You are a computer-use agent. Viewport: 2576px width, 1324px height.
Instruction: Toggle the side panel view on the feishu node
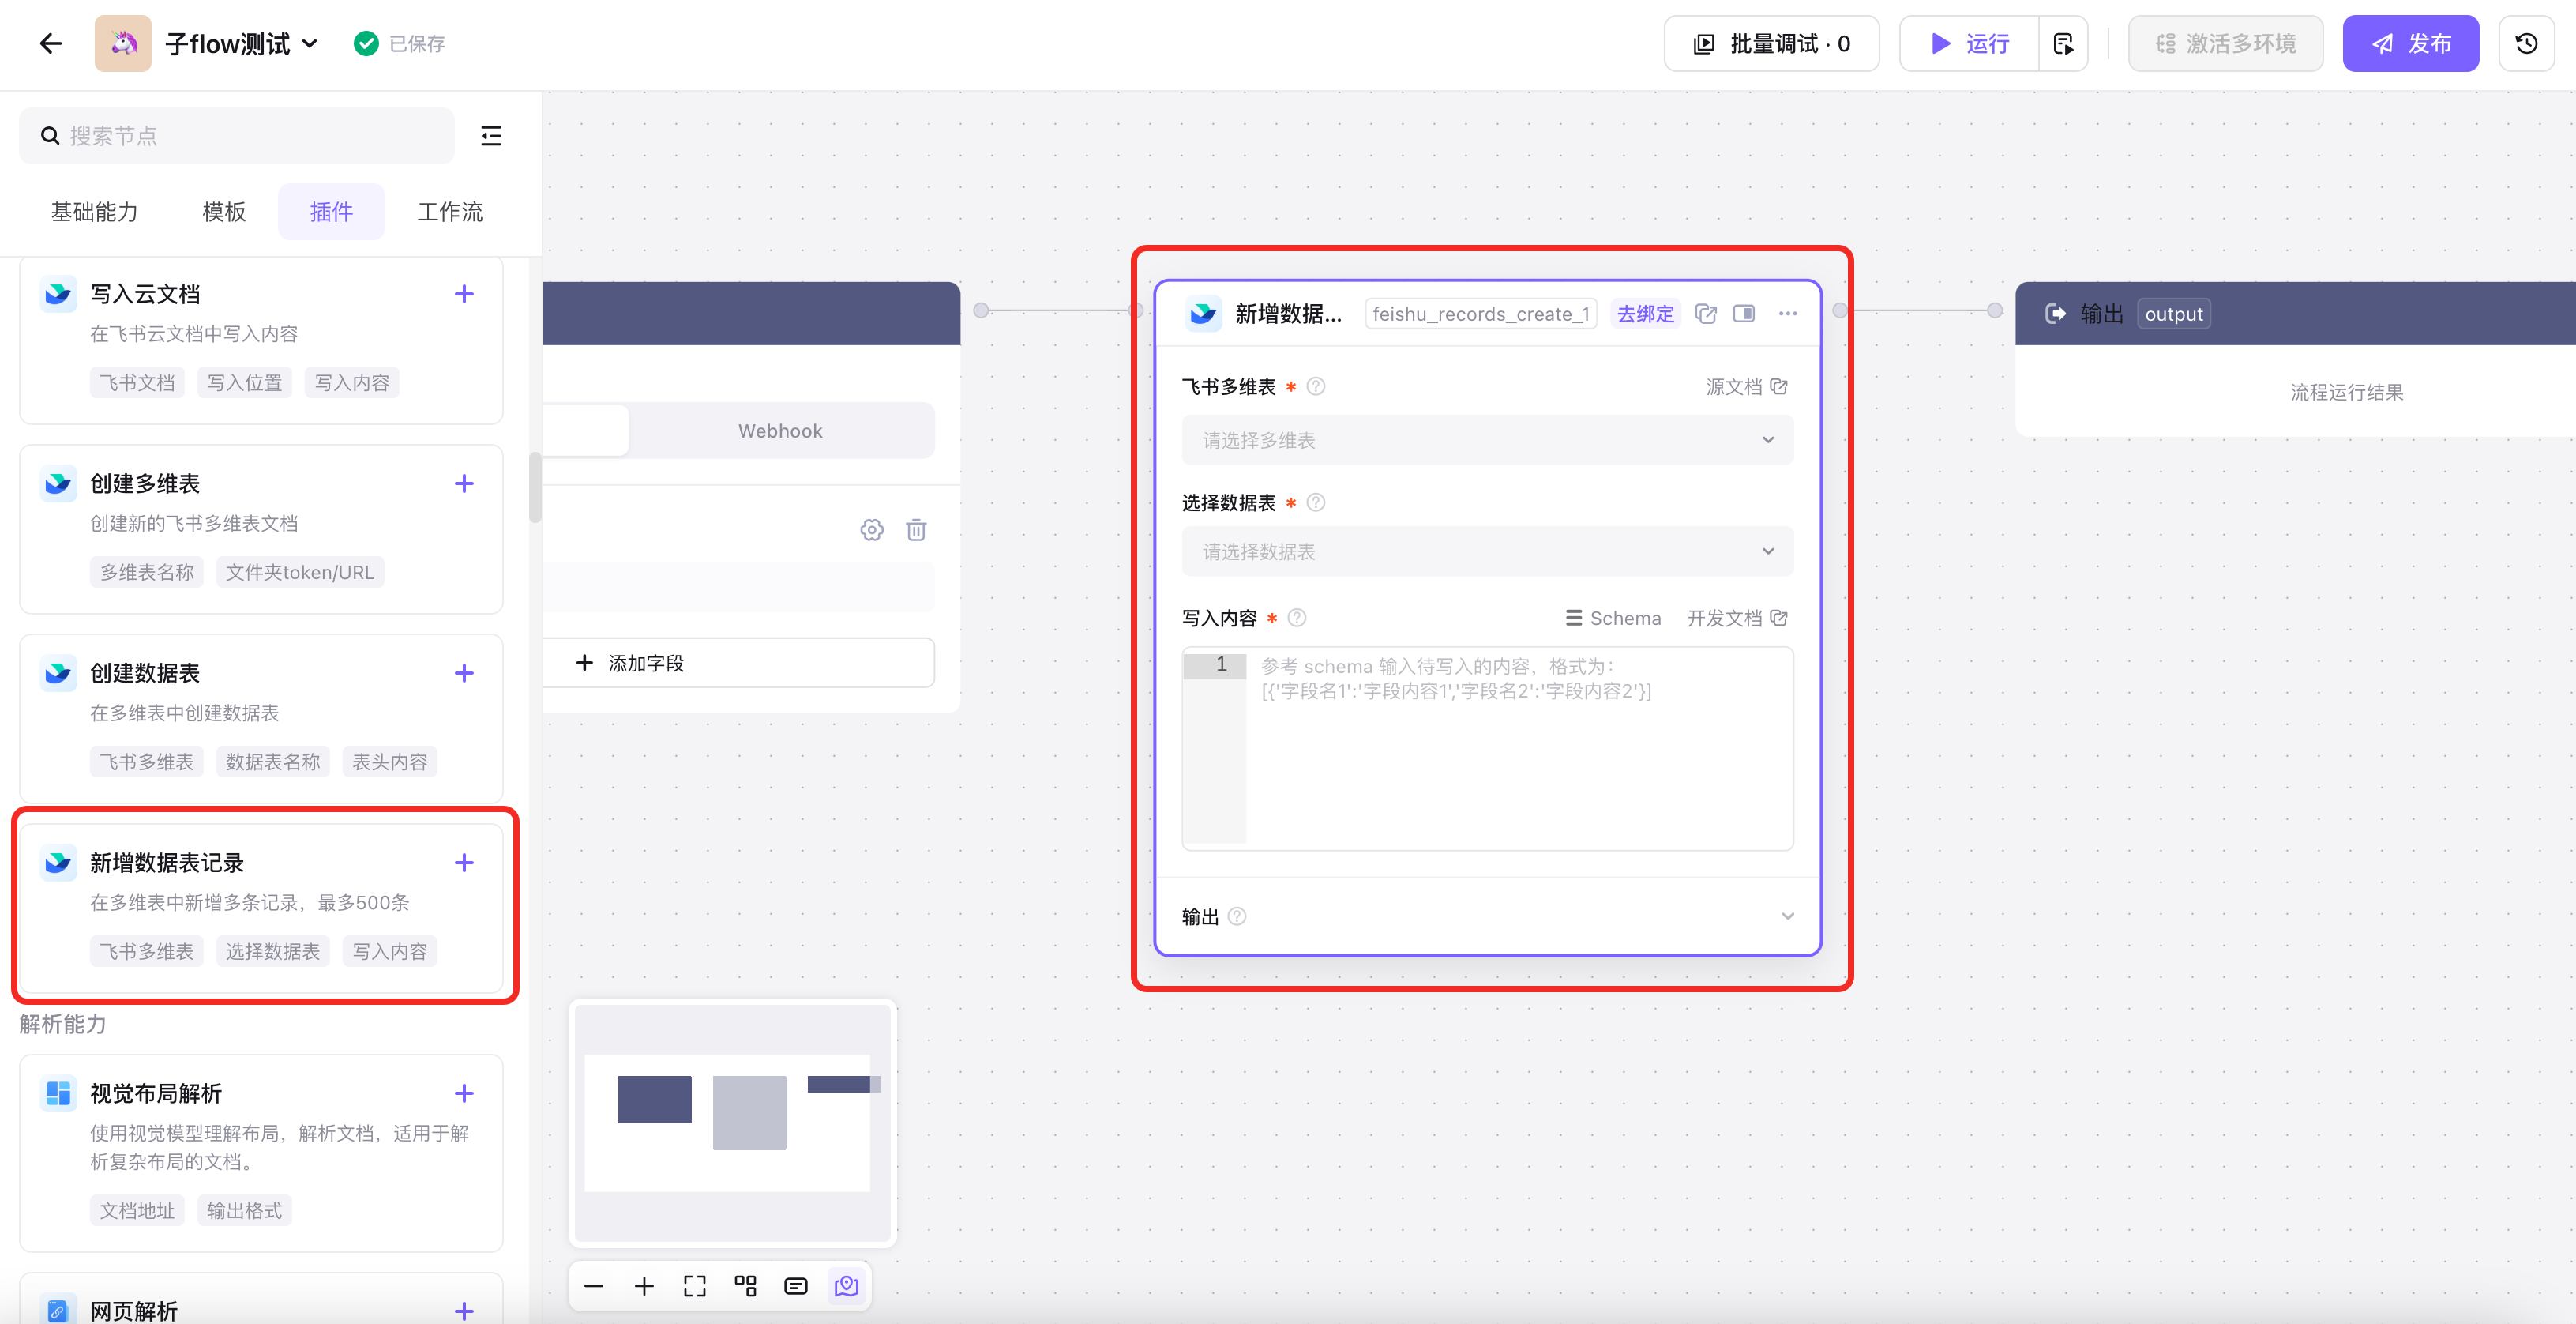click(1744, 314)
